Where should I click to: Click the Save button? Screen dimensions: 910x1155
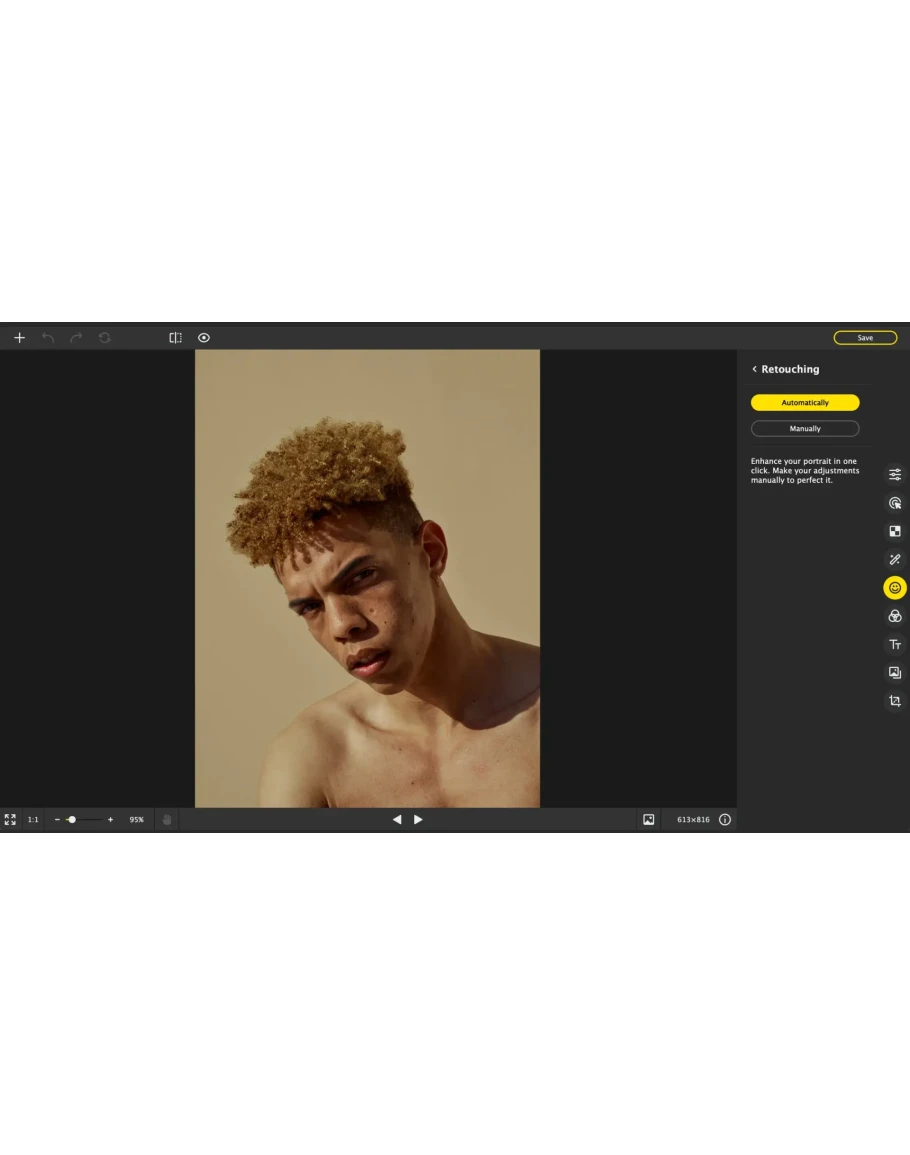865,338
